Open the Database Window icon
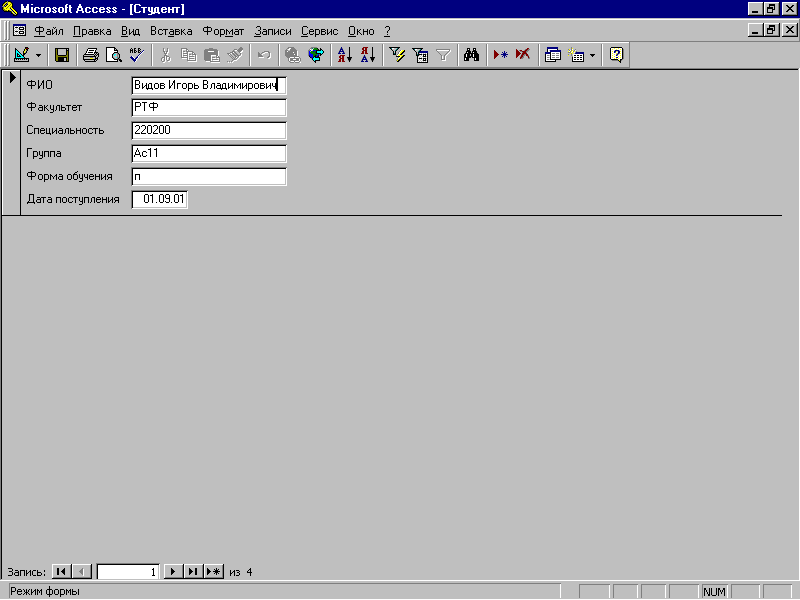This screenshot has height=600, width=800. click(553, 55)
